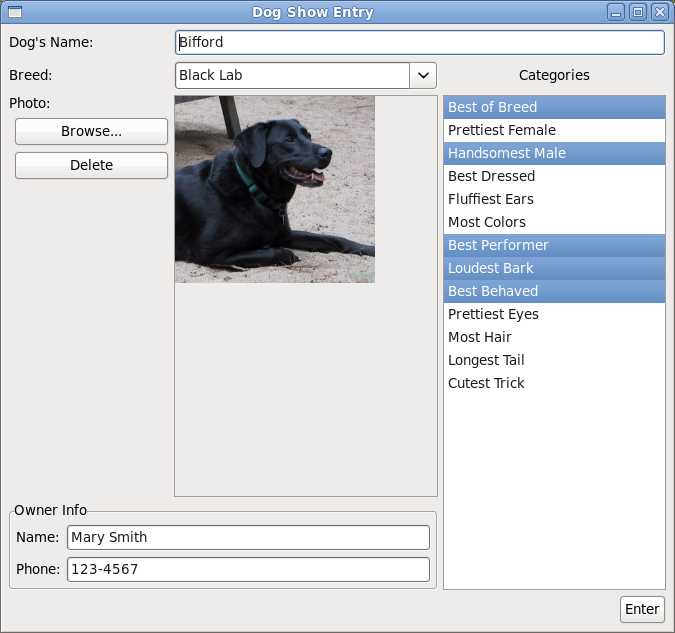Select the Prettiest Eyes category
675x633 pixels.
pos(554,314)
